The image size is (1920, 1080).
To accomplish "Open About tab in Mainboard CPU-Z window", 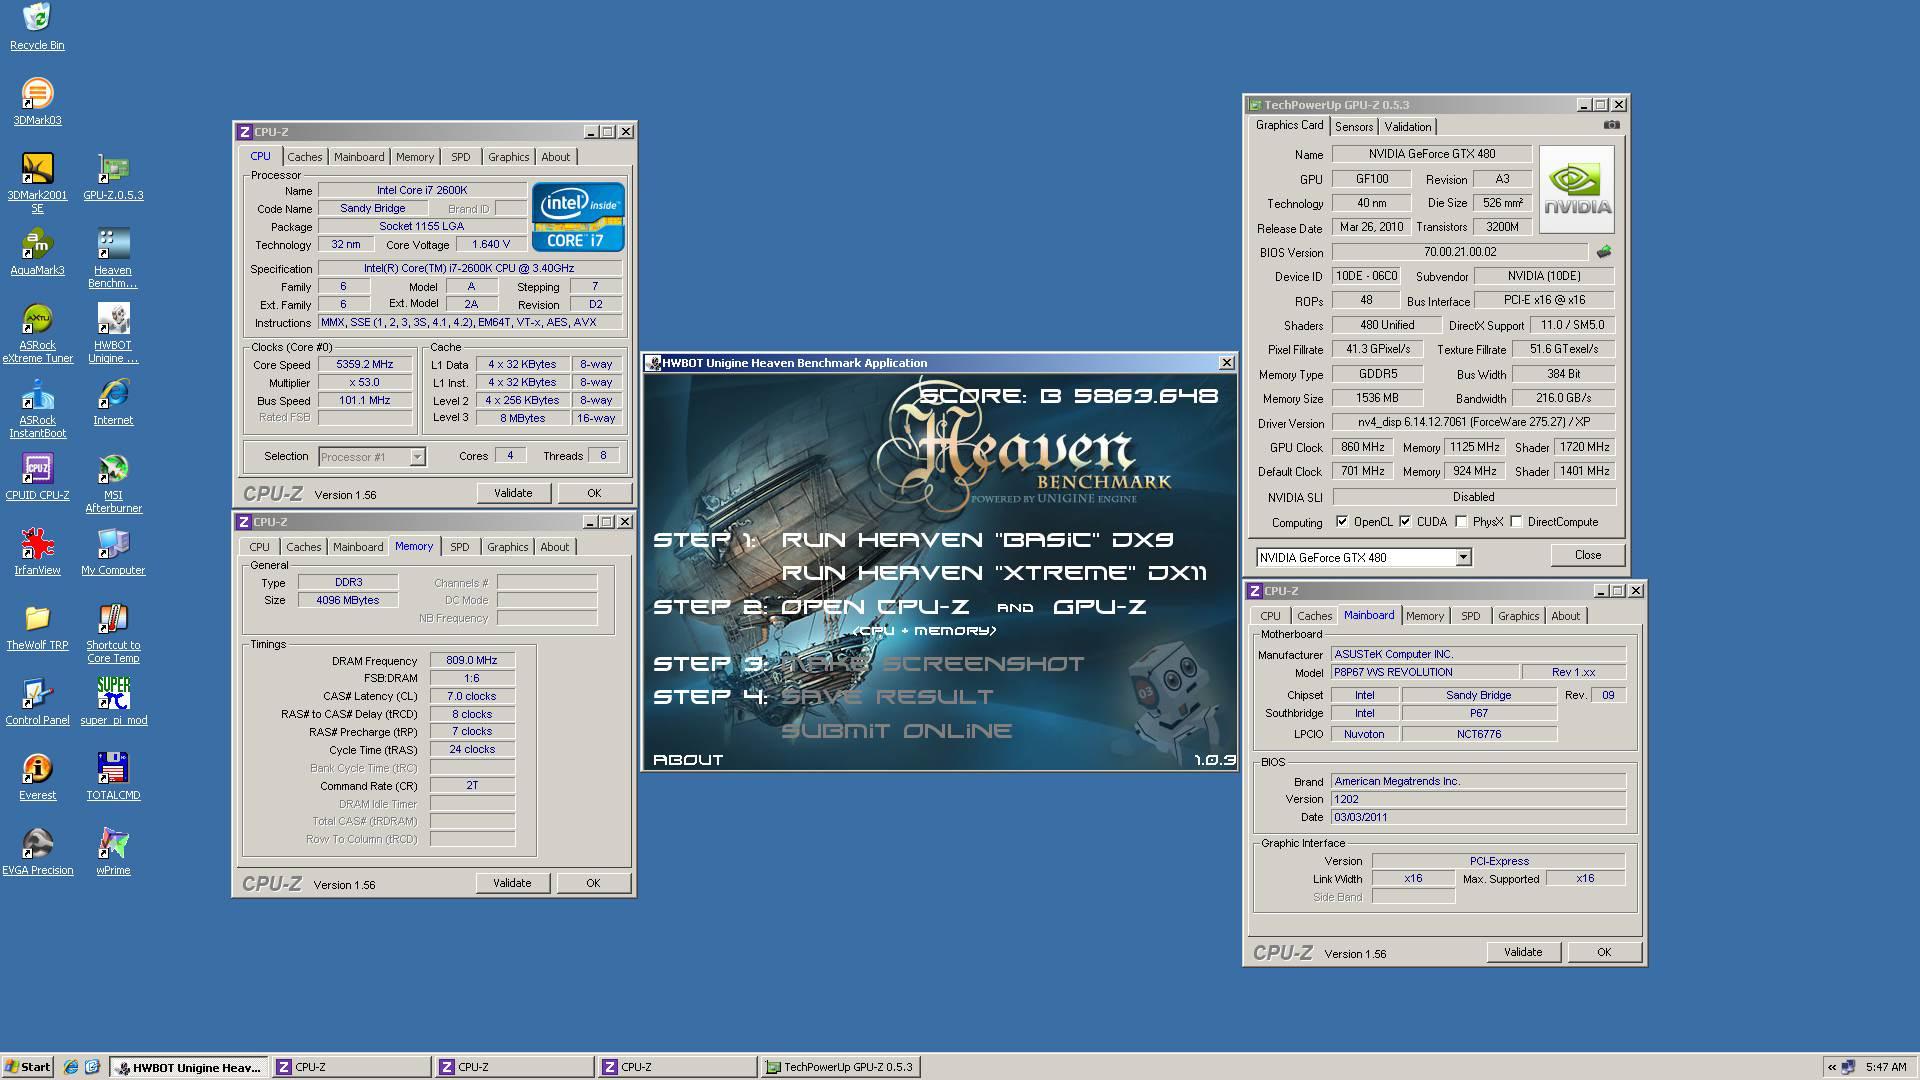I will click(1565, 616).
